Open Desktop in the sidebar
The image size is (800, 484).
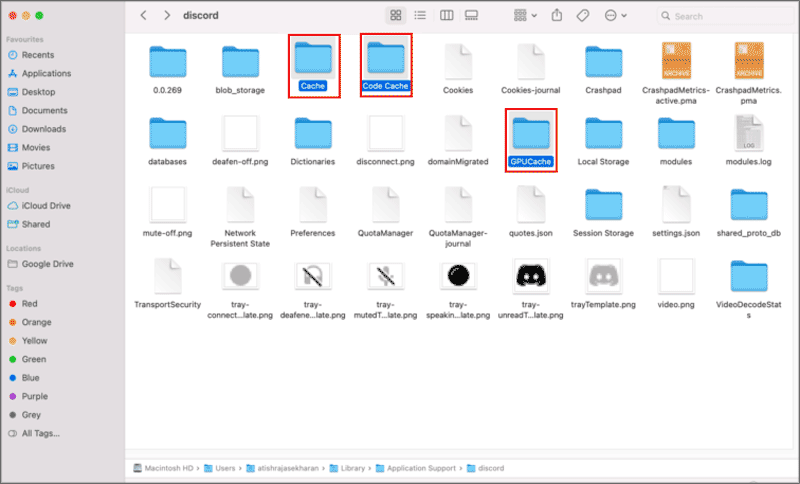32,92
